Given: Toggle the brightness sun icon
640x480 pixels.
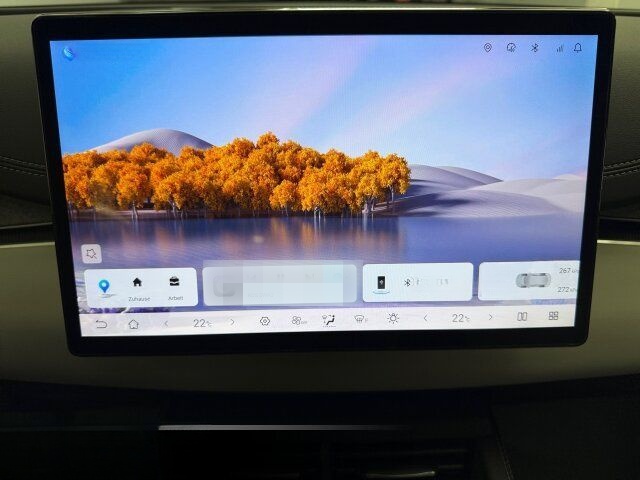Looking at the screenshot, I should 393,319.
